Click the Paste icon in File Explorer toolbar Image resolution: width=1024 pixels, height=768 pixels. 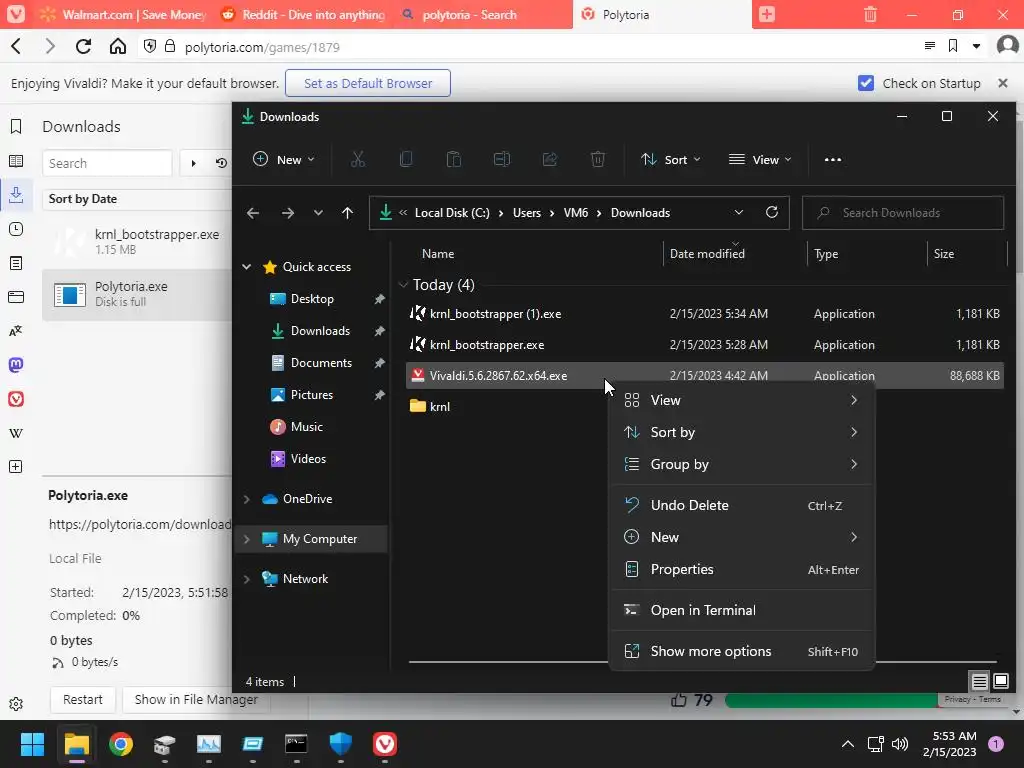pos(453,159)
